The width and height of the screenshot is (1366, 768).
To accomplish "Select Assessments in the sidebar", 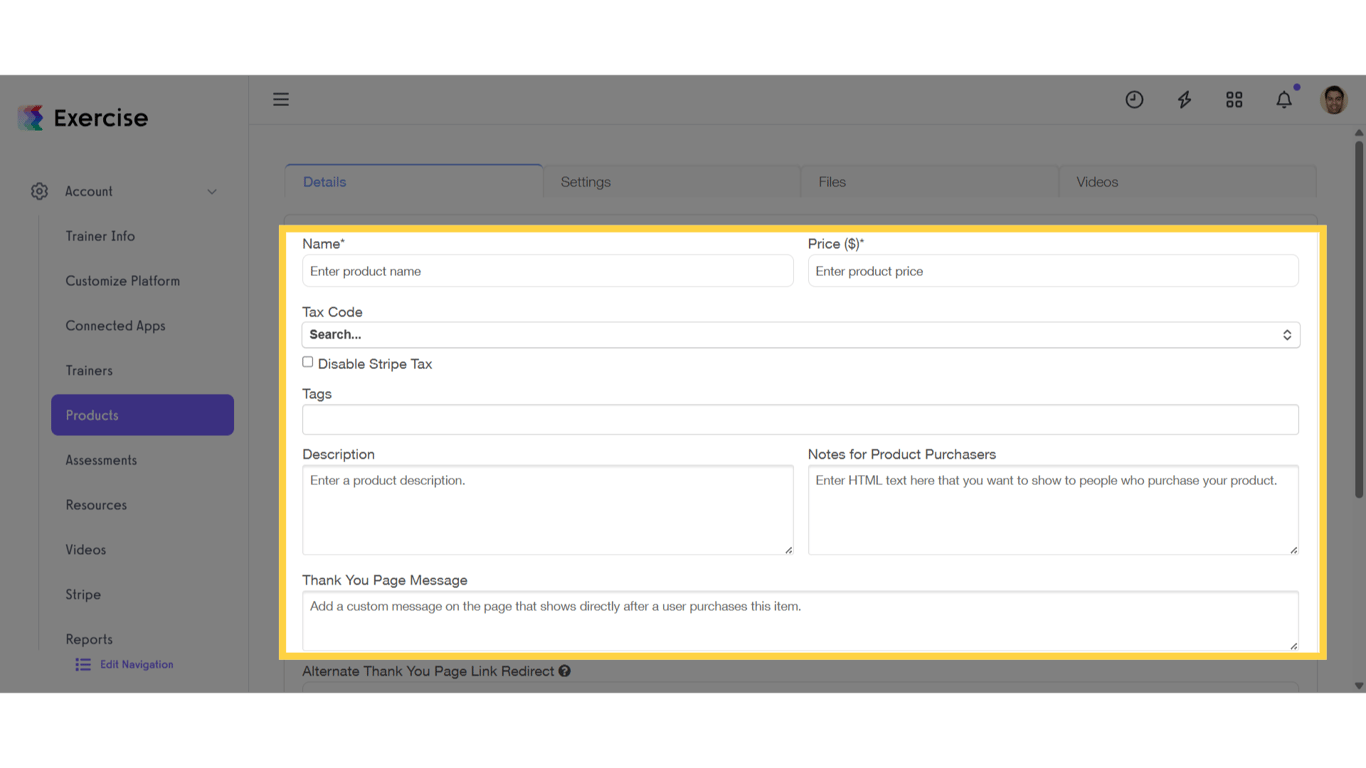I will click(x=101, y=460).
